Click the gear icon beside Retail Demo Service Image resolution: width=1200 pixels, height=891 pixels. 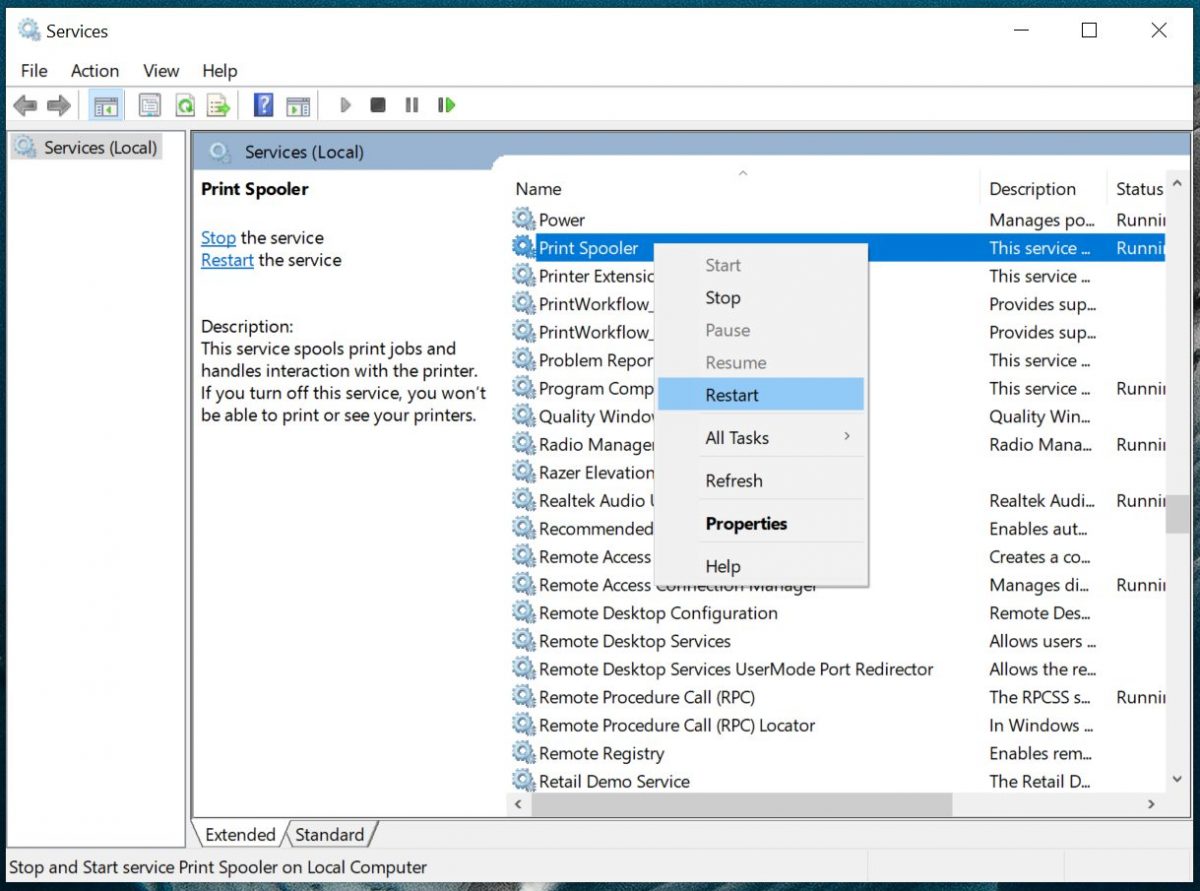524,780
